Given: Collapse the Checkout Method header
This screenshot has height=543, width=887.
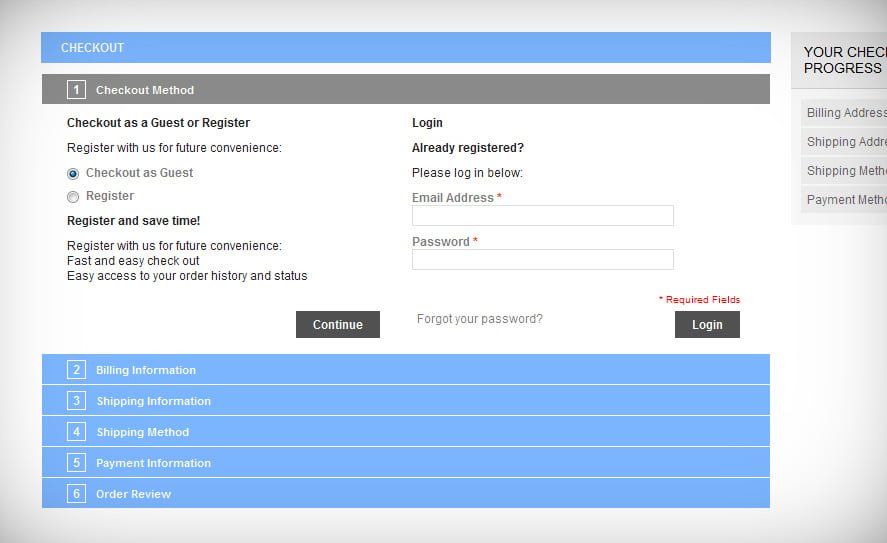Looking at the screenshot, I should coord(145,90).
